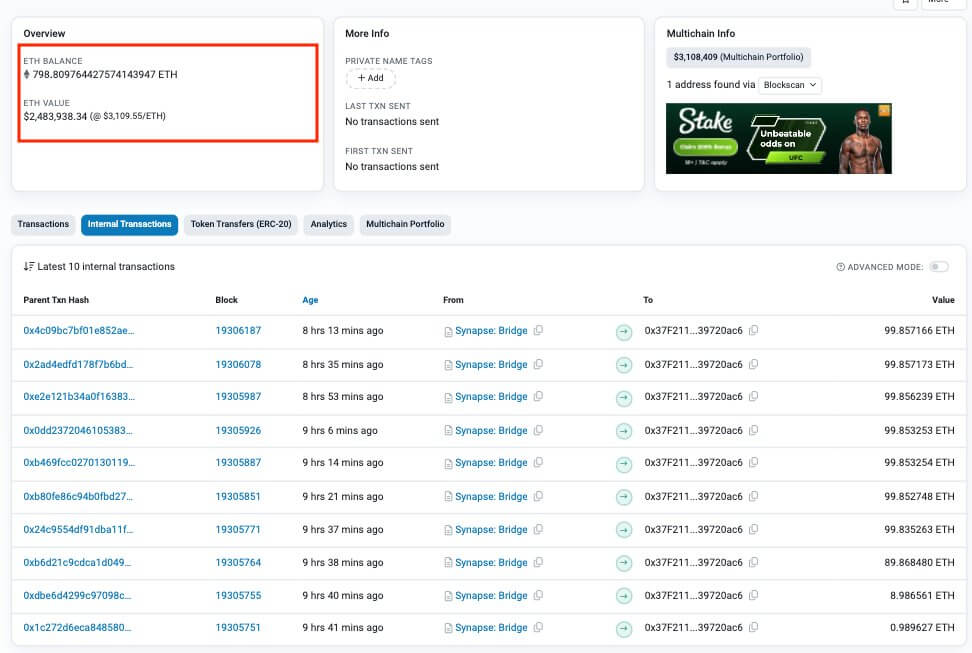Click the green arrow icon in first transaction row
Image resolution: width=972 pixels, height=653 pixels.
pyautogui.click(x=624, y=330)
